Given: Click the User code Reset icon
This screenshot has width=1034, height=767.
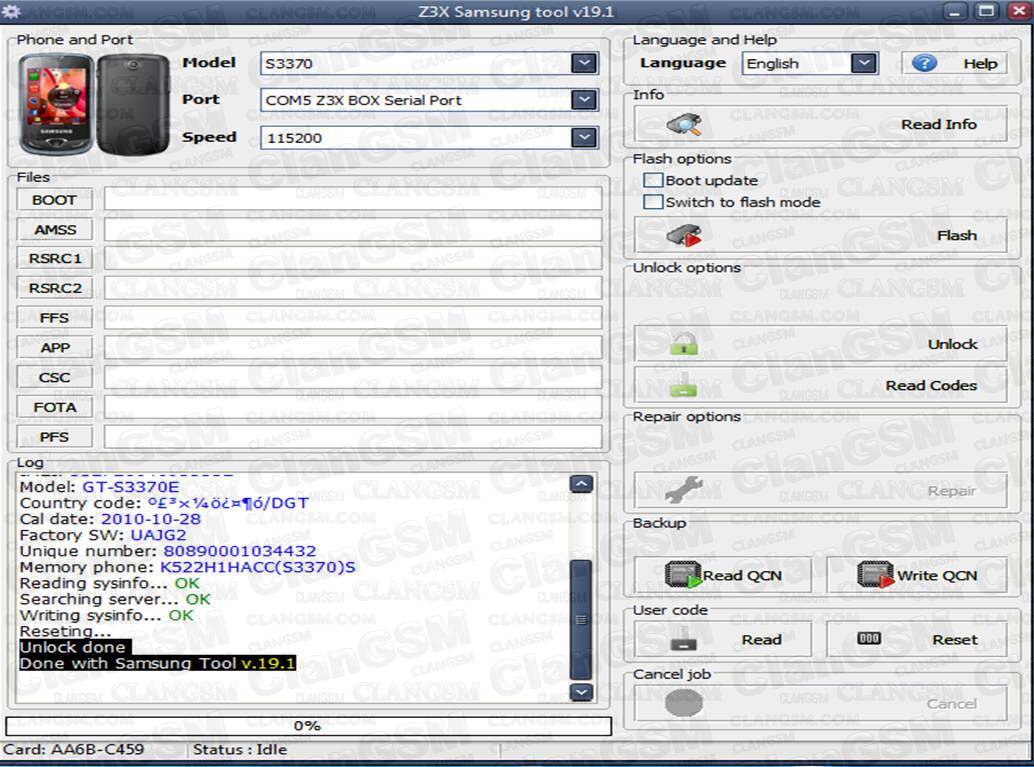Looking at the screenshot, I should tap(868, 638).
